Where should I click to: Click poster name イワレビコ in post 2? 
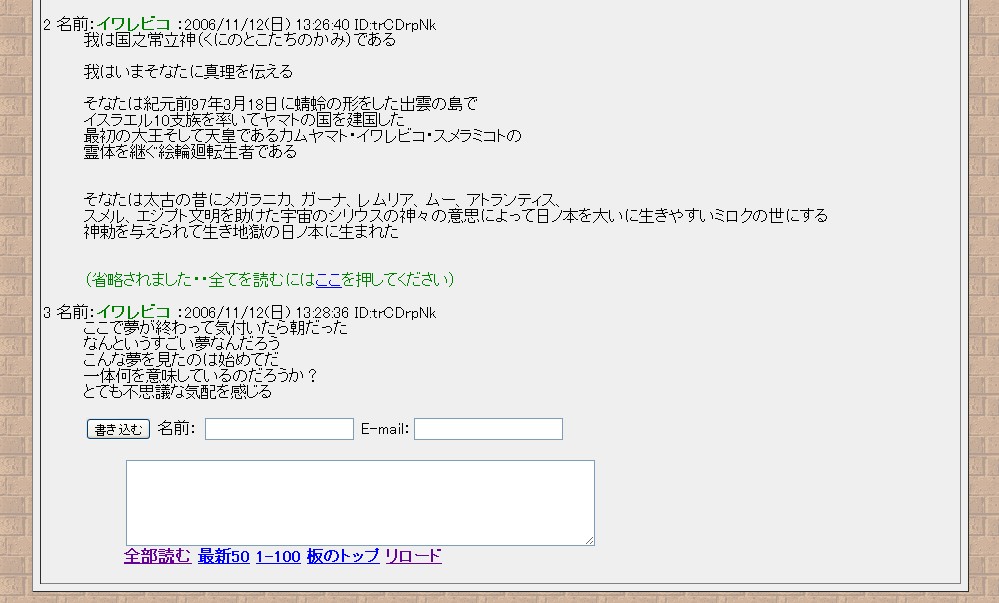point(133,24)
